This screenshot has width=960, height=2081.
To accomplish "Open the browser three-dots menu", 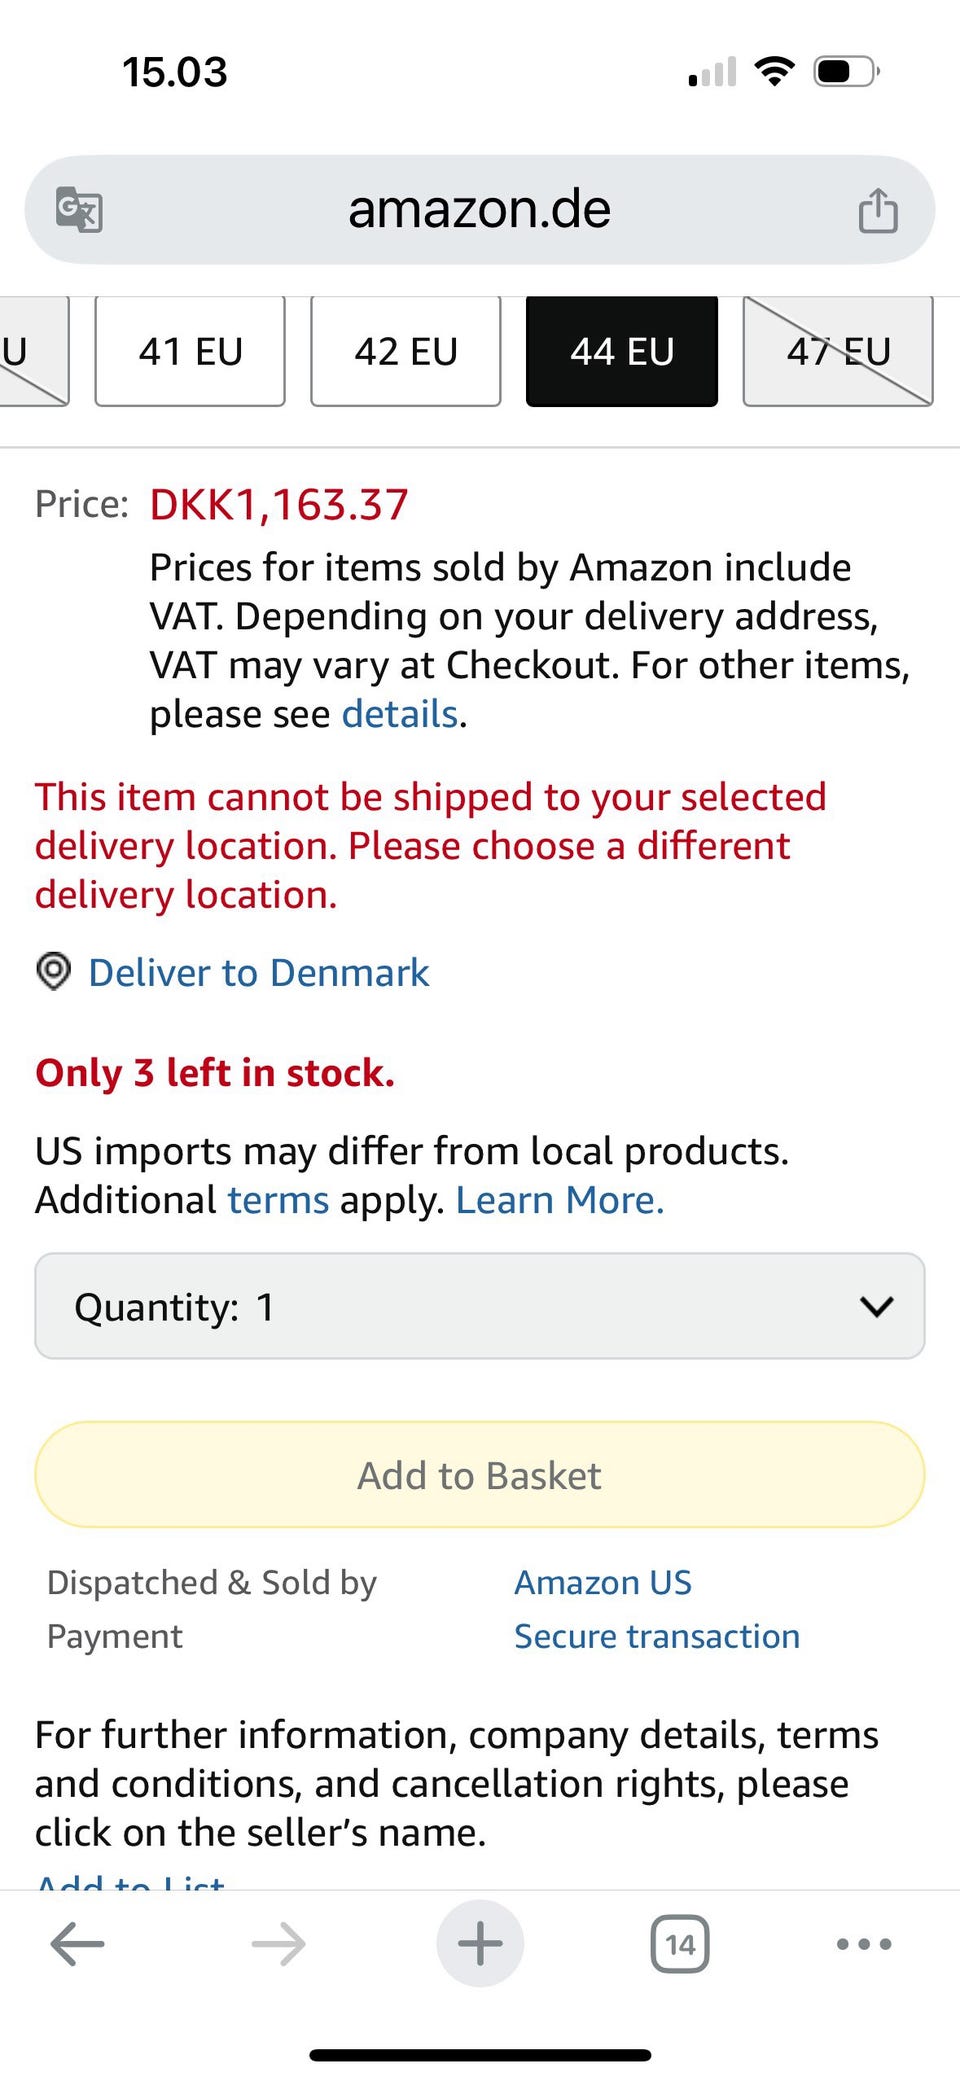I will coord(864,1944).
